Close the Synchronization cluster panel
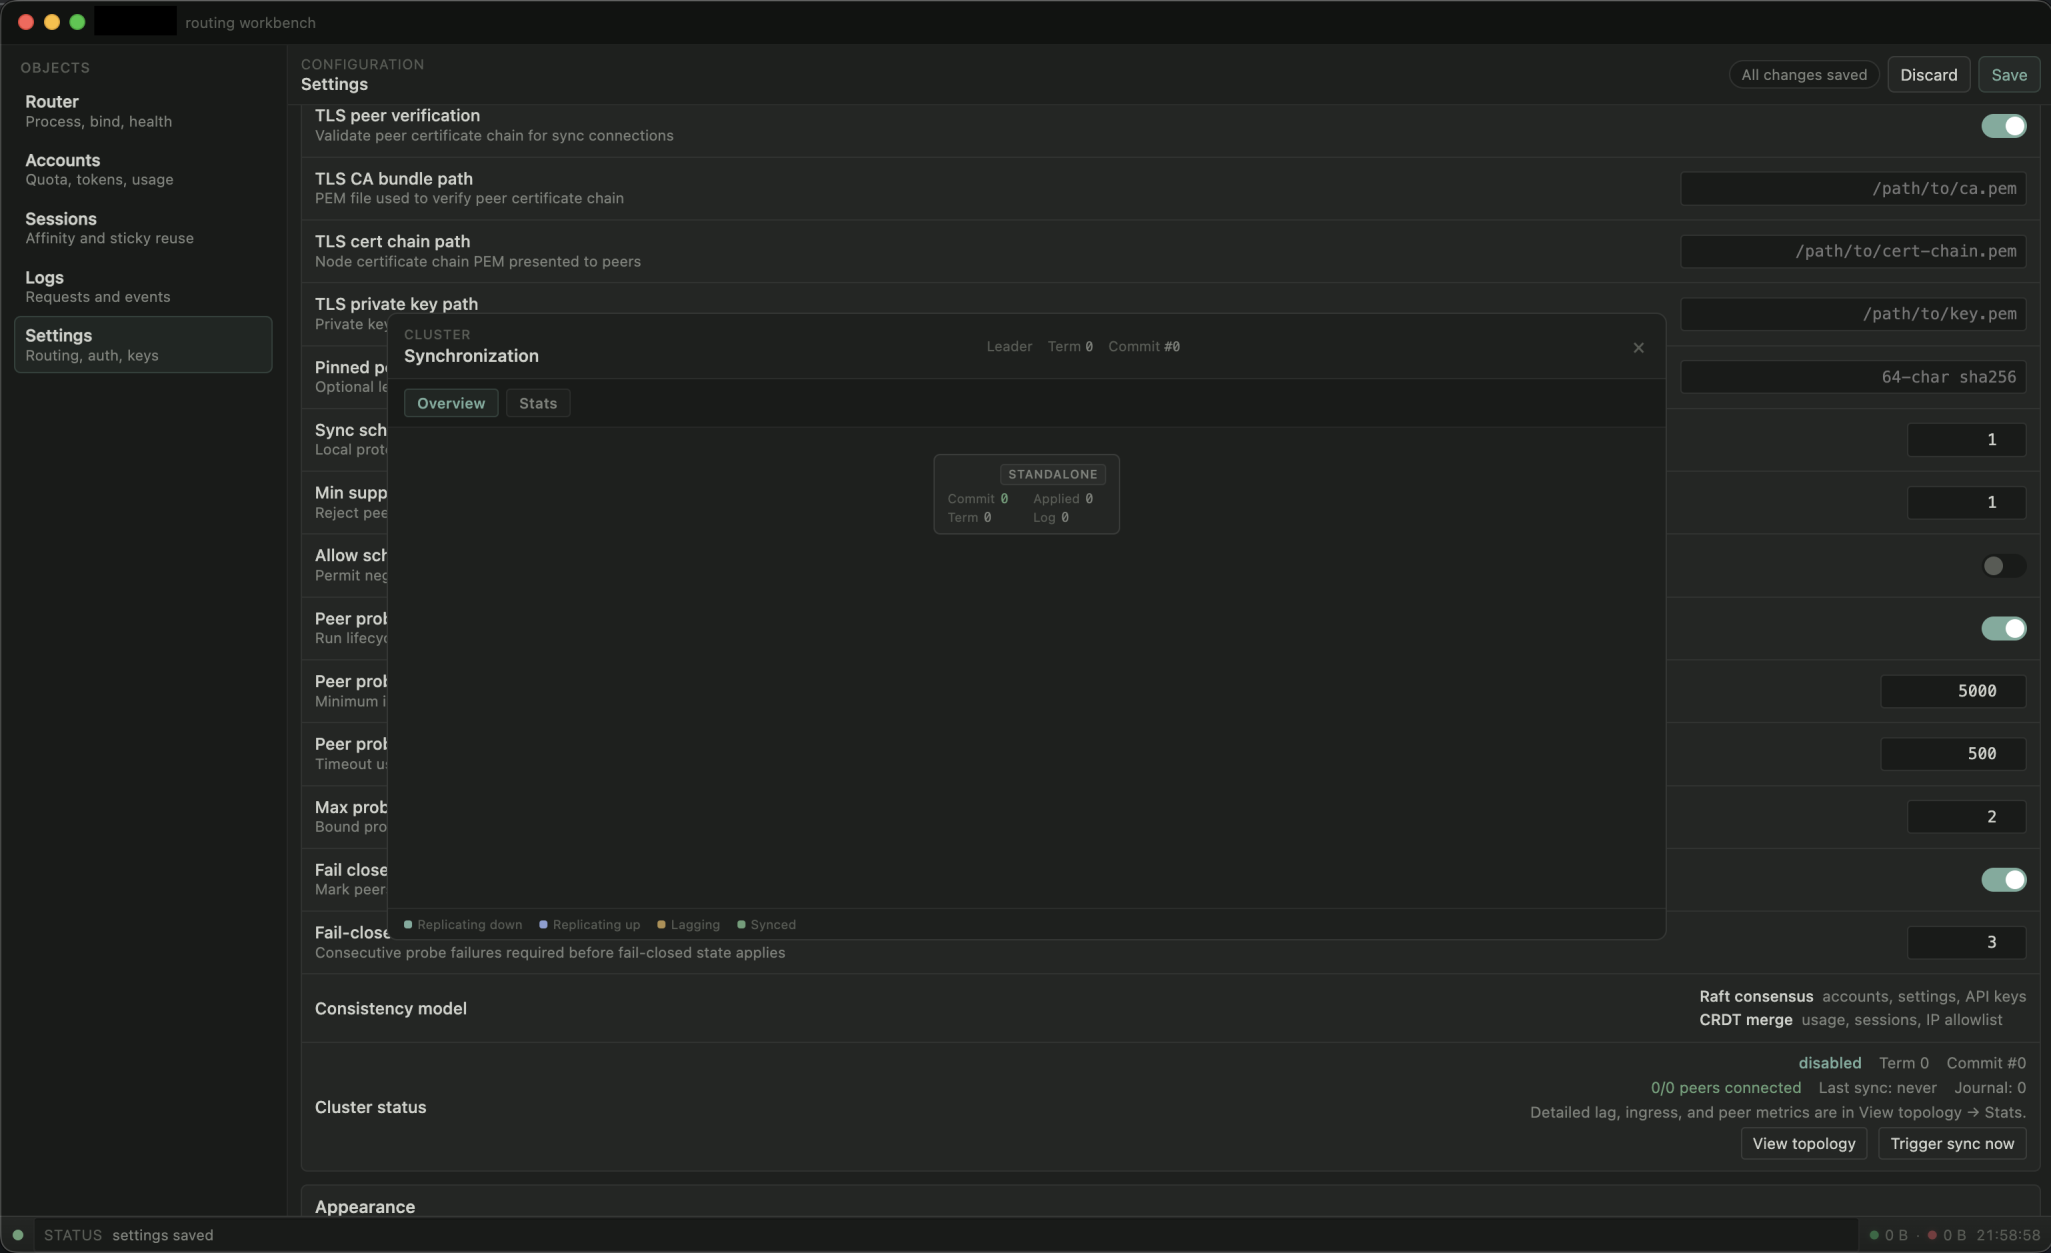Screen dimensions: 2051x1253 pyautogui.click(x=1638, y=348)
